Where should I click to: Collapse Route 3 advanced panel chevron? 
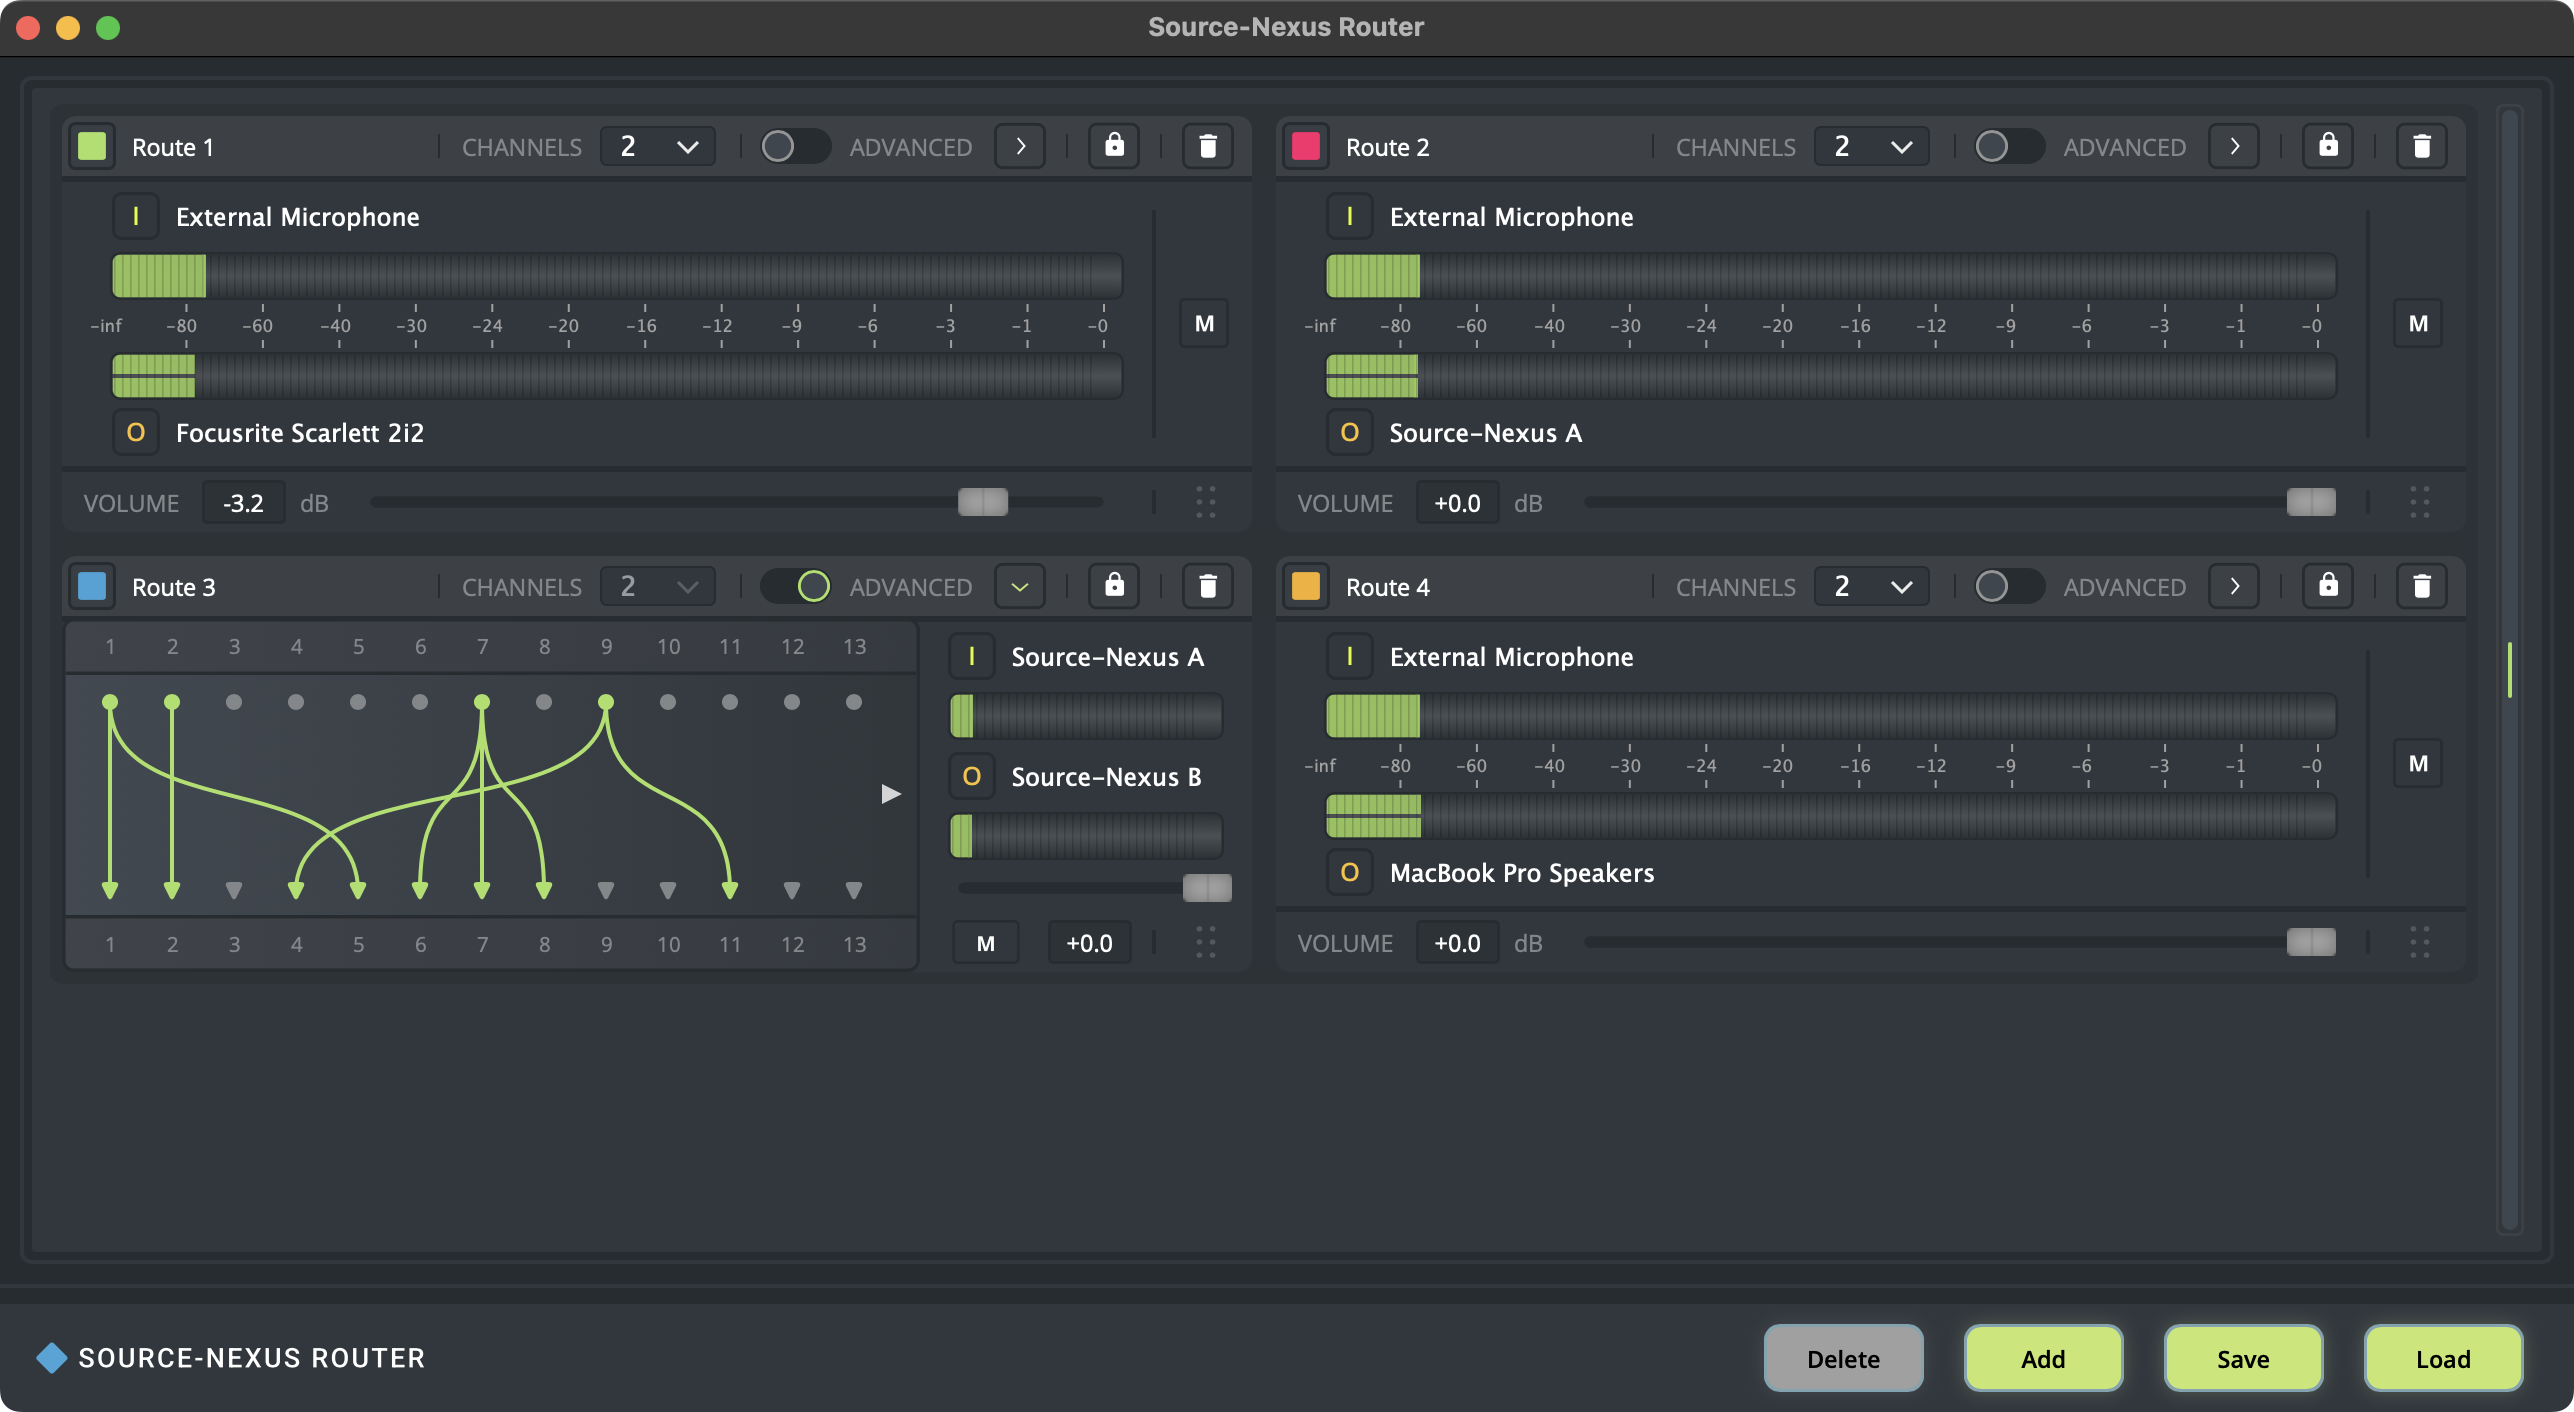pyautogui.click(x=1019, y=586)
